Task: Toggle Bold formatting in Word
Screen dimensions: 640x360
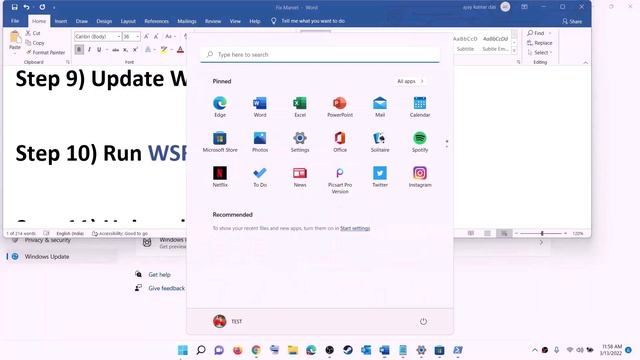Action: [79, 49]
